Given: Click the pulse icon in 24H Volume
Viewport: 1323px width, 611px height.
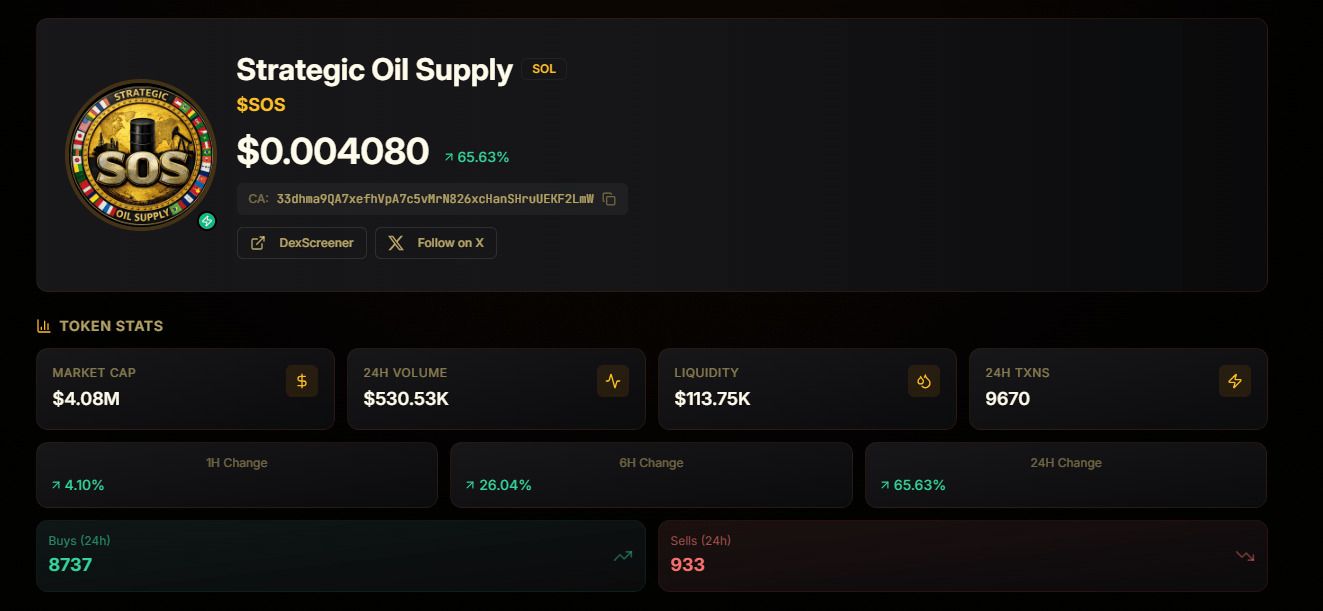Looking at the screenshot, I should (x=613, y=381).
